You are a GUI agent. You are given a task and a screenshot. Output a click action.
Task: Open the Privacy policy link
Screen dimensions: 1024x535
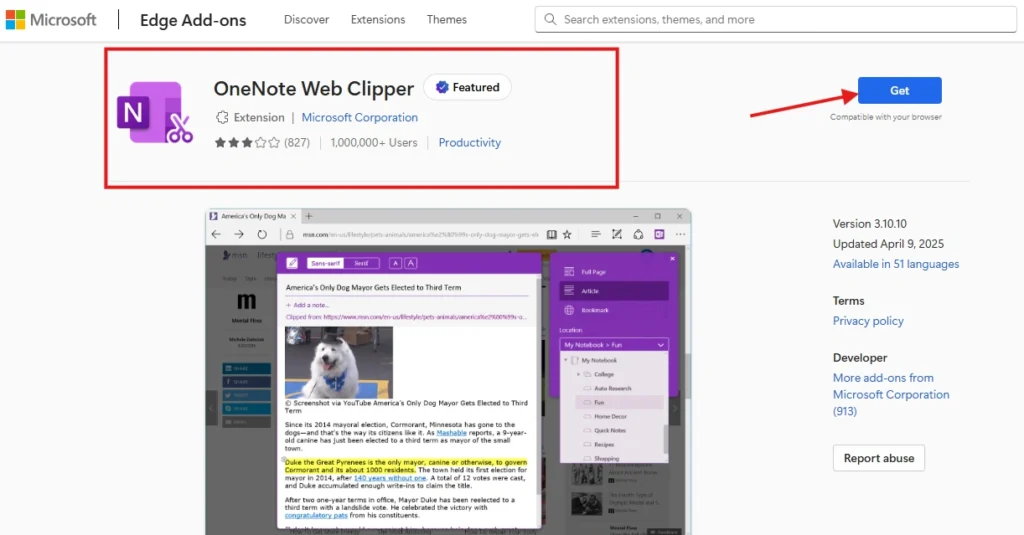tap(868, 321)
